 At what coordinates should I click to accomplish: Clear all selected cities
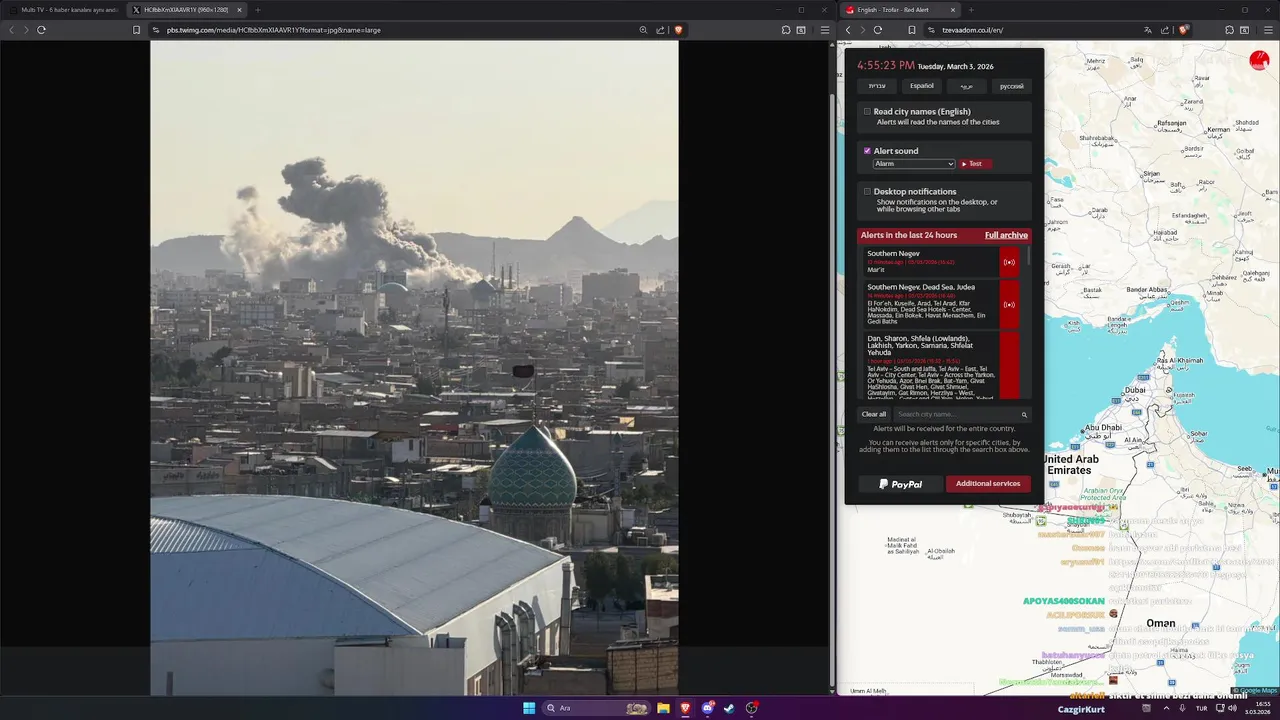[874, 414]
